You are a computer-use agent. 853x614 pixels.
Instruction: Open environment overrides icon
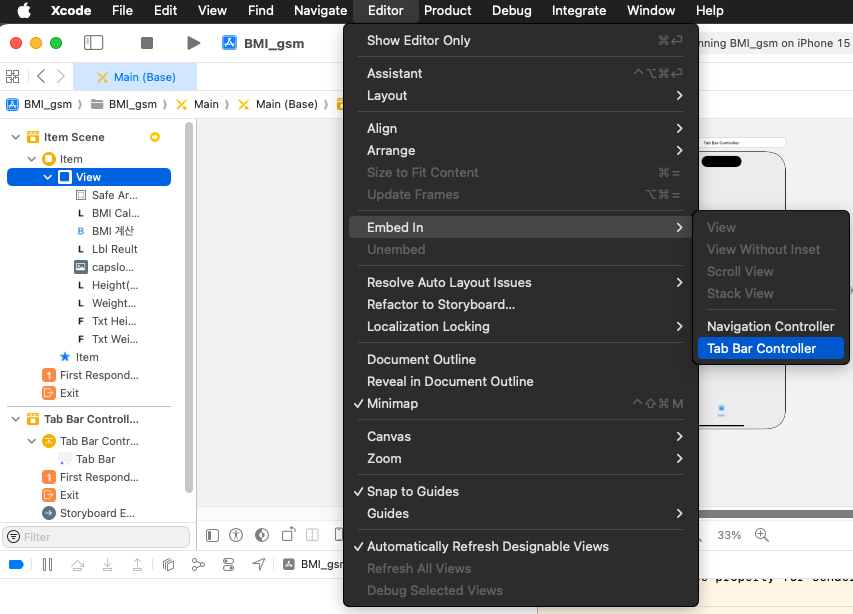228,565
